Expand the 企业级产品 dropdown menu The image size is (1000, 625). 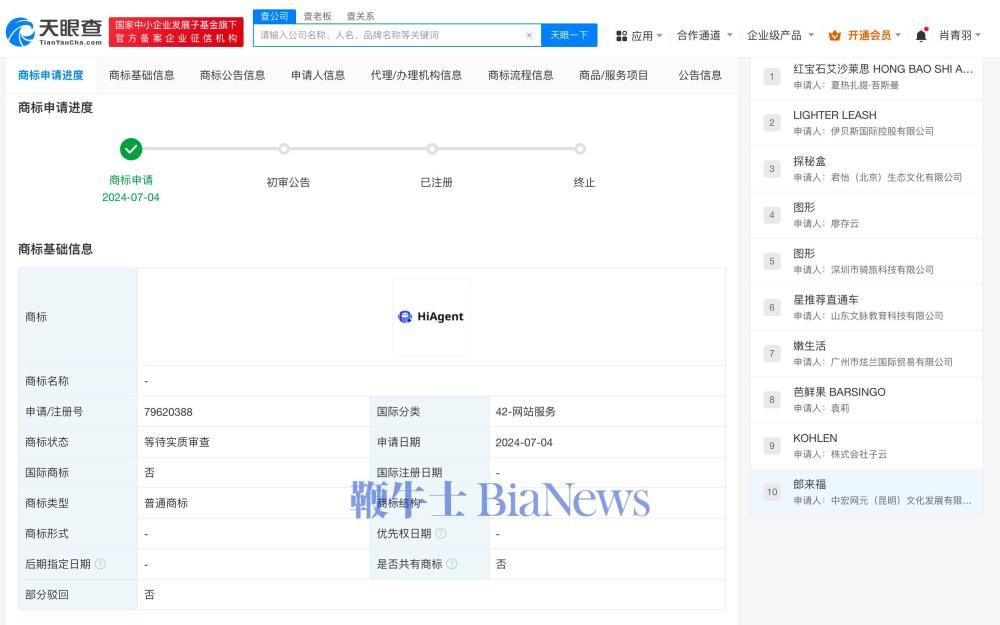pos(780,35)
